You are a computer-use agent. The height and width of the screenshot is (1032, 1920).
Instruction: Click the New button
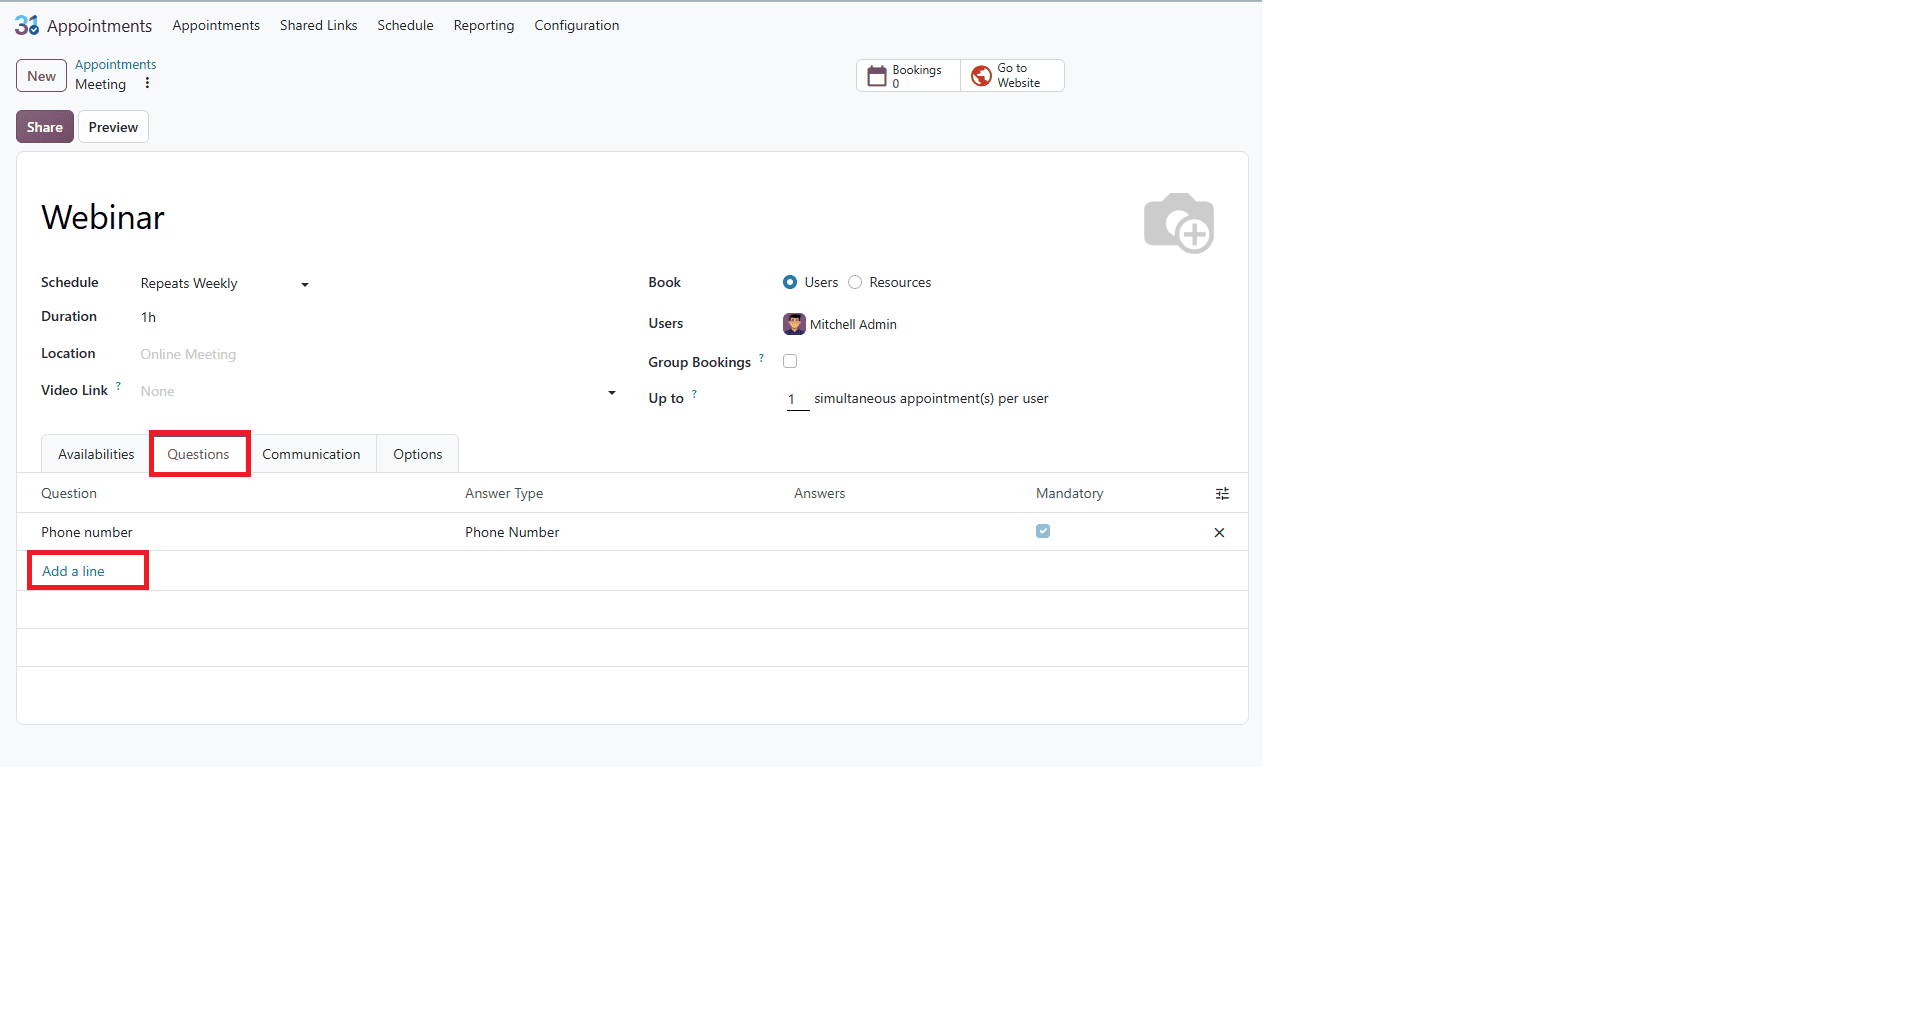tap(41, 76)
